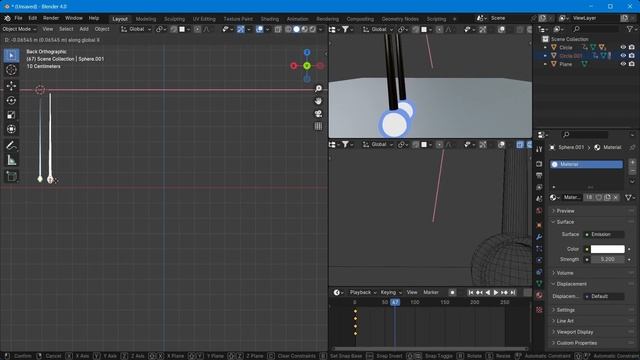Hide Circle in viewport via eye icon
This screenshot has width=640, height=360.
[623, 47]
